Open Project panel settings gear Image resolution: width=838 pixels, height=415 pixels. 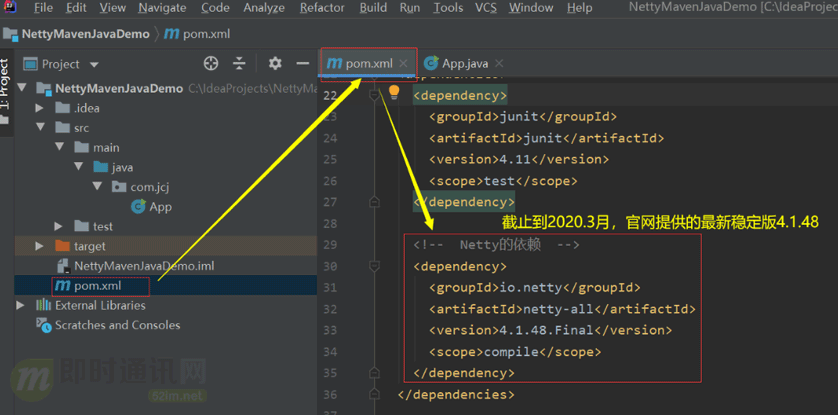pyautogui.click(x=275, y=64)
